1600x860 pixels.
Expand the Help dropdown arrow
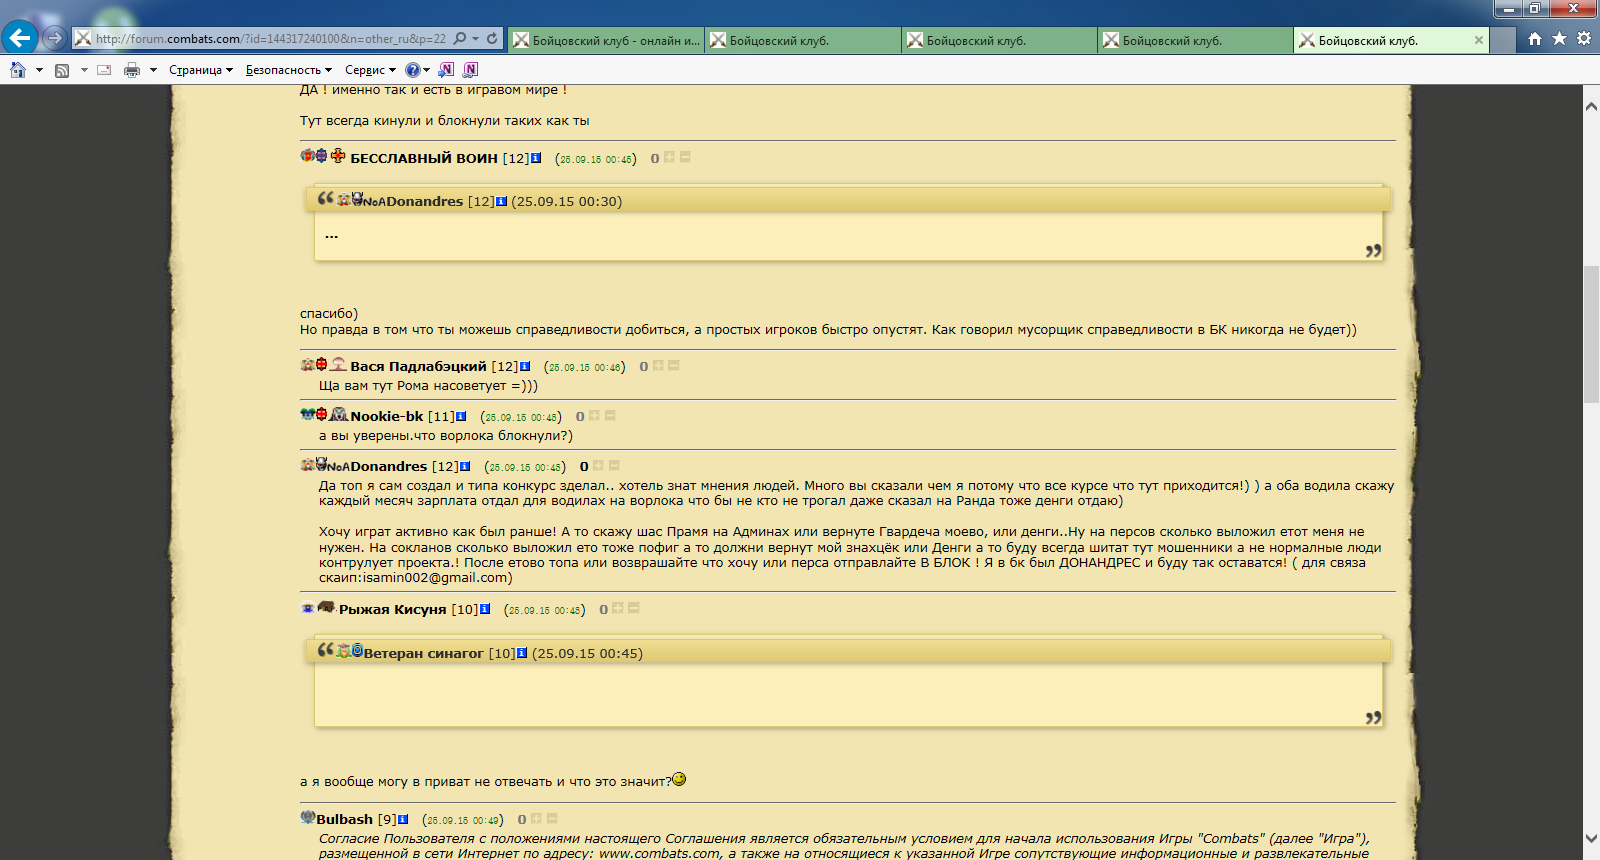[x=426, y=70]
